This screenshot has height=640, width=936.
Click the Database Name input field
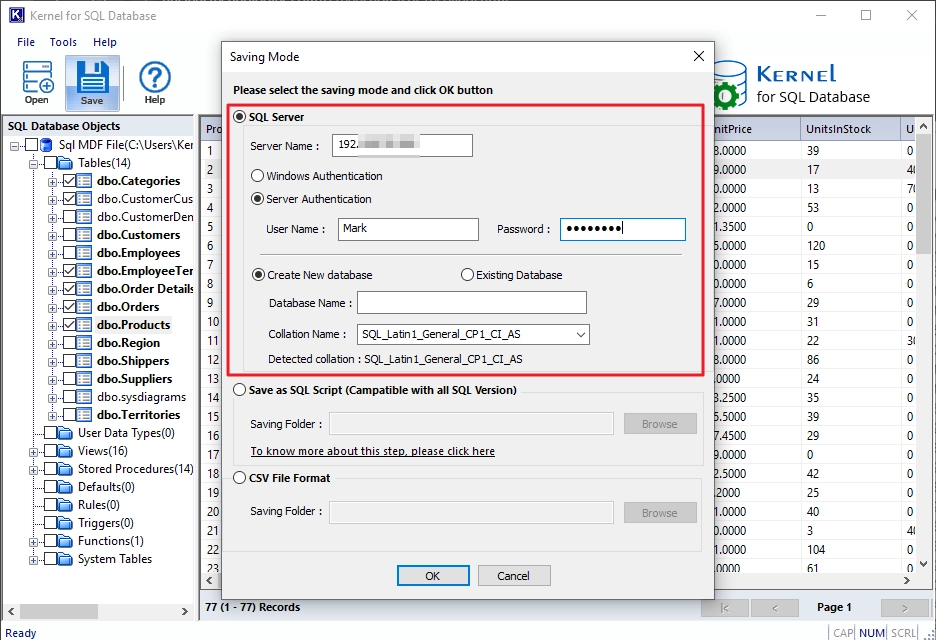click(x=472, y=303)
